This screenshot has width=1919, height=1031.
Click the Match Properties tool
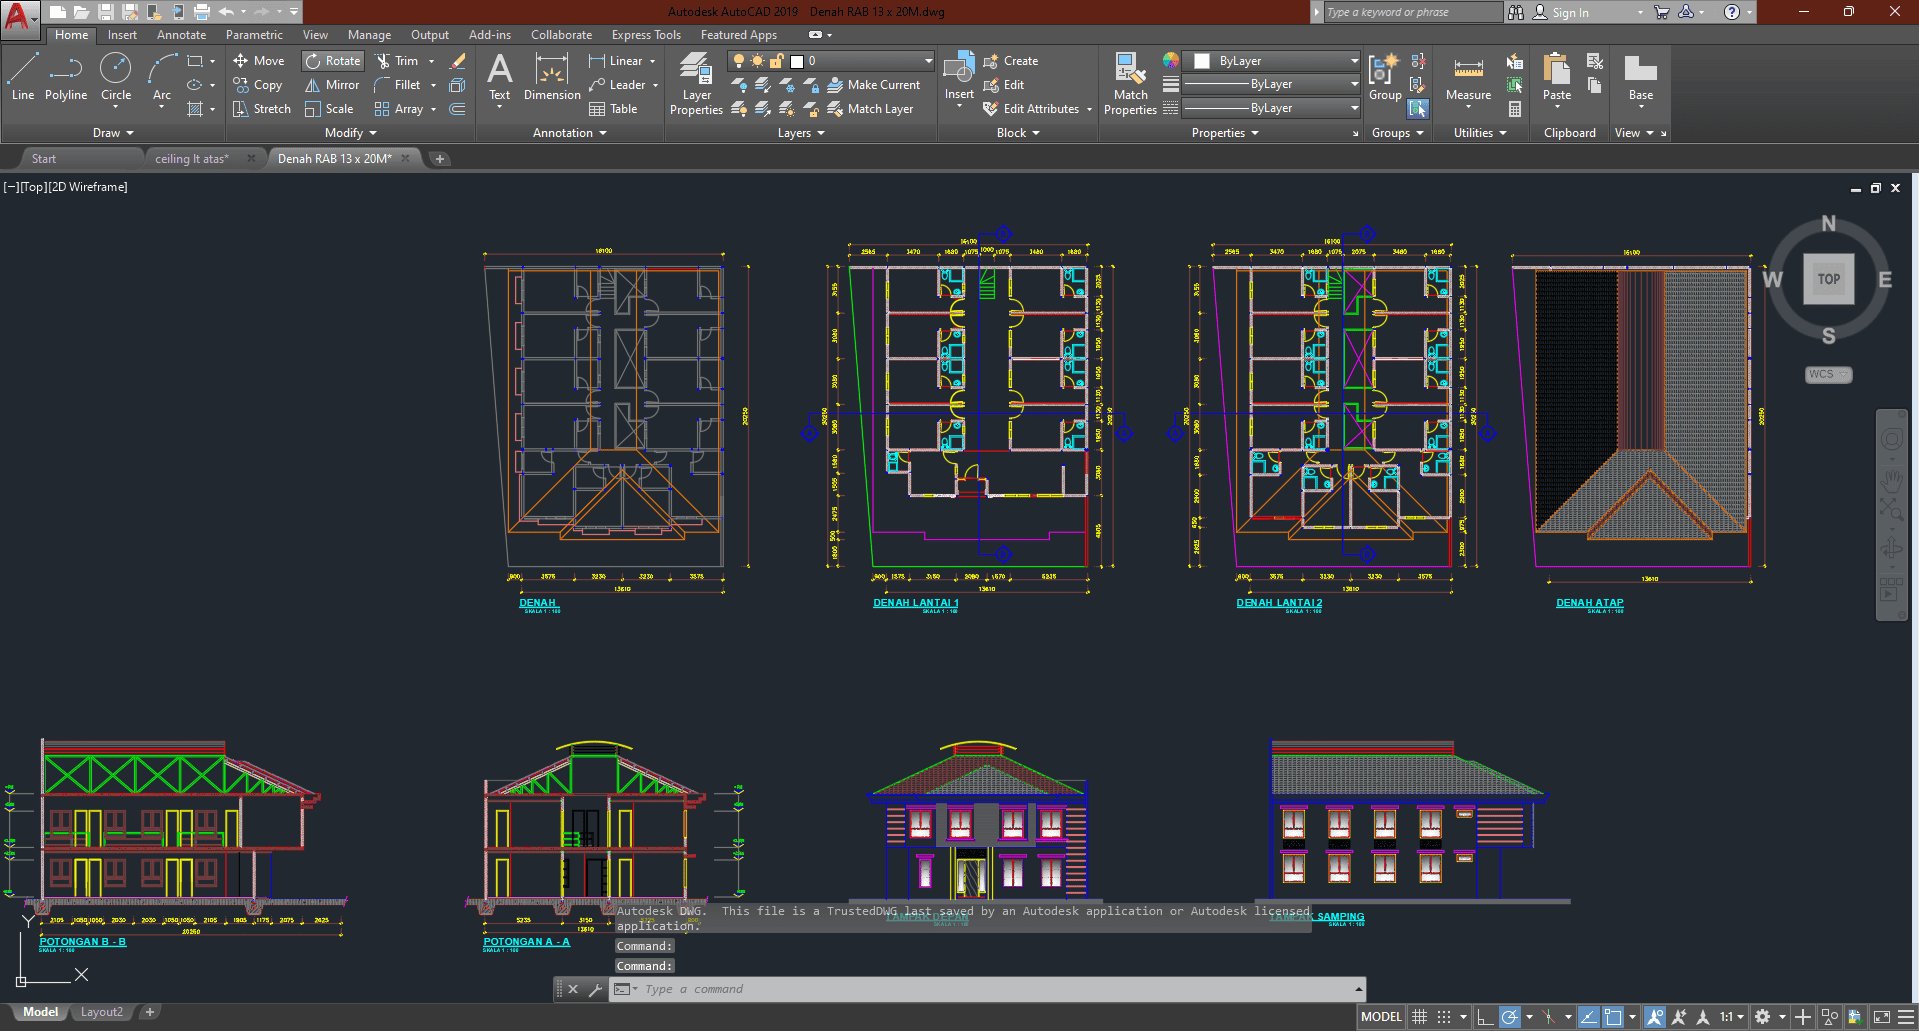point(1130,84)
